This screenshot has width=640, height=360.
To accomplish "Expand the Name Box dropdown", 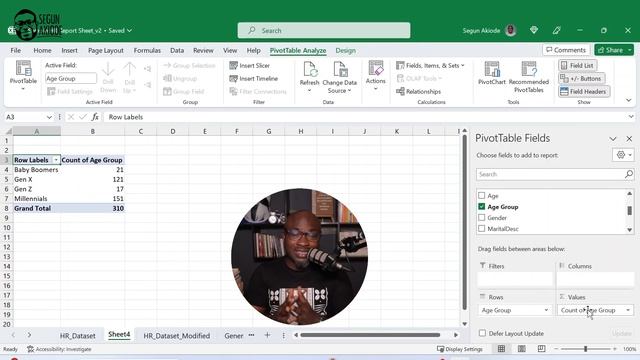I will pyautogui.click(x=49, y=117).
